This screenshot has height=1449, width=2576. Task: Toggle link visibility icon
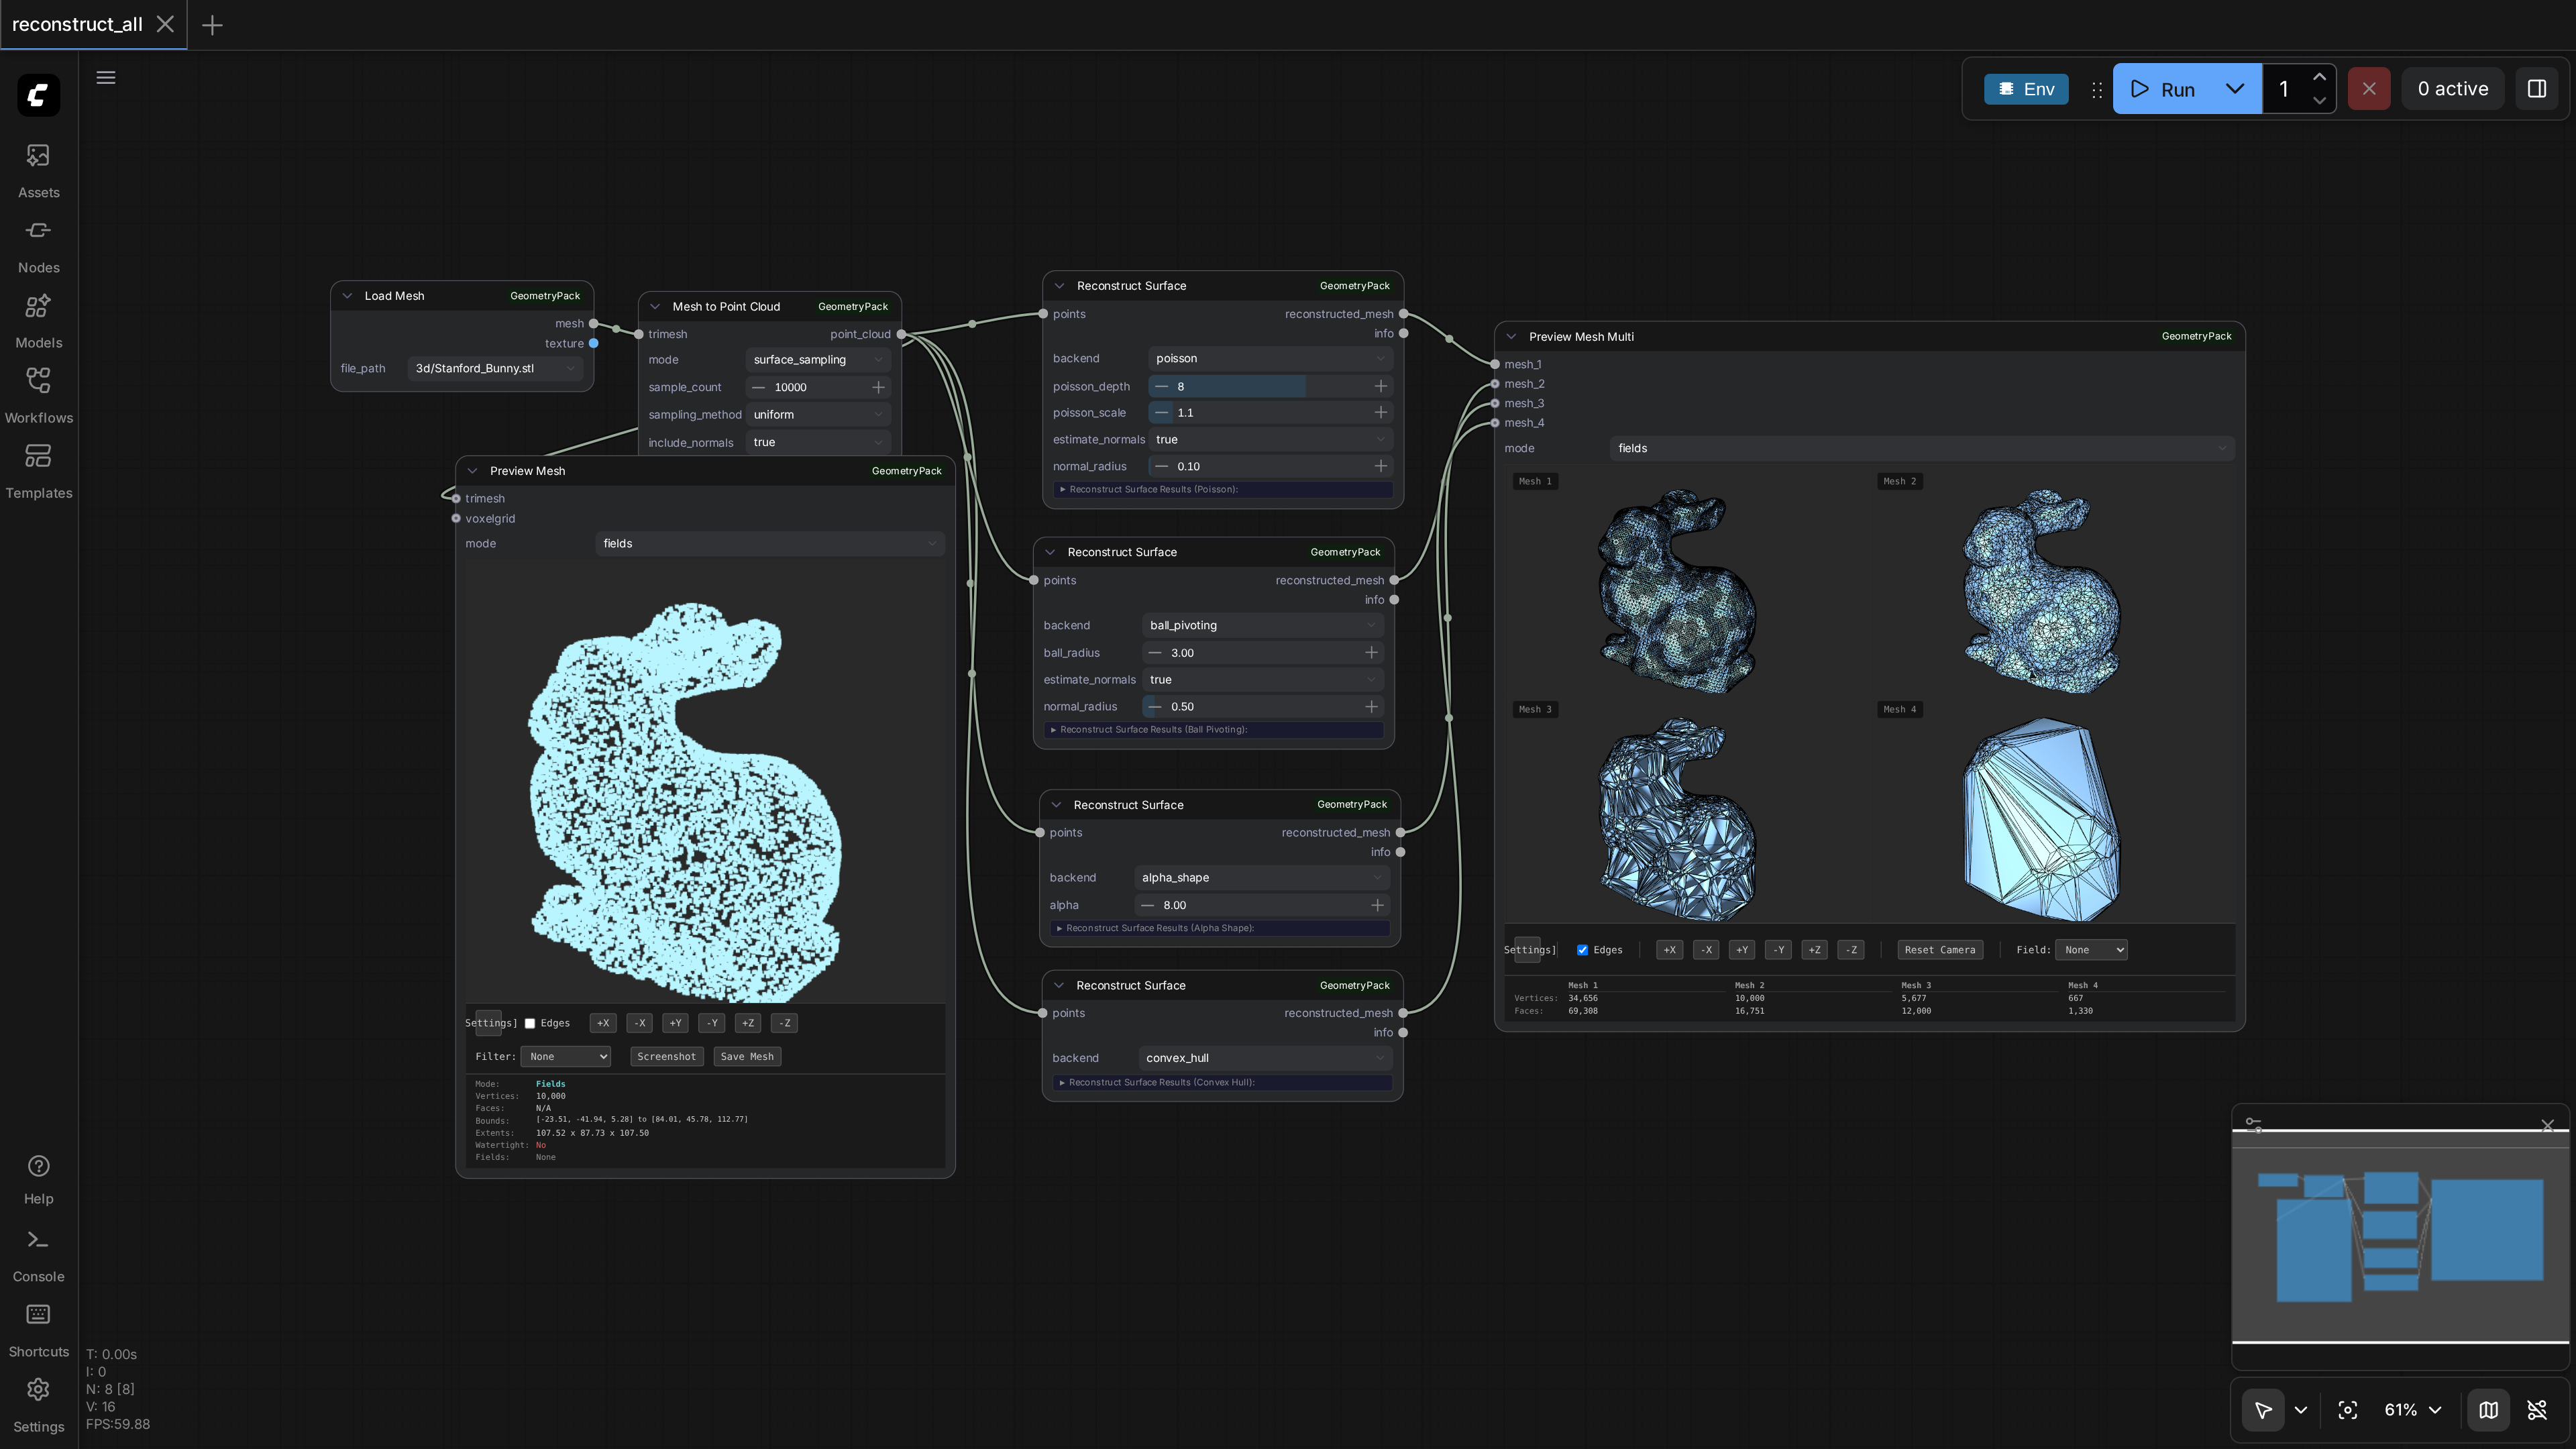pyautogui.click(x=2537, y=1410)
